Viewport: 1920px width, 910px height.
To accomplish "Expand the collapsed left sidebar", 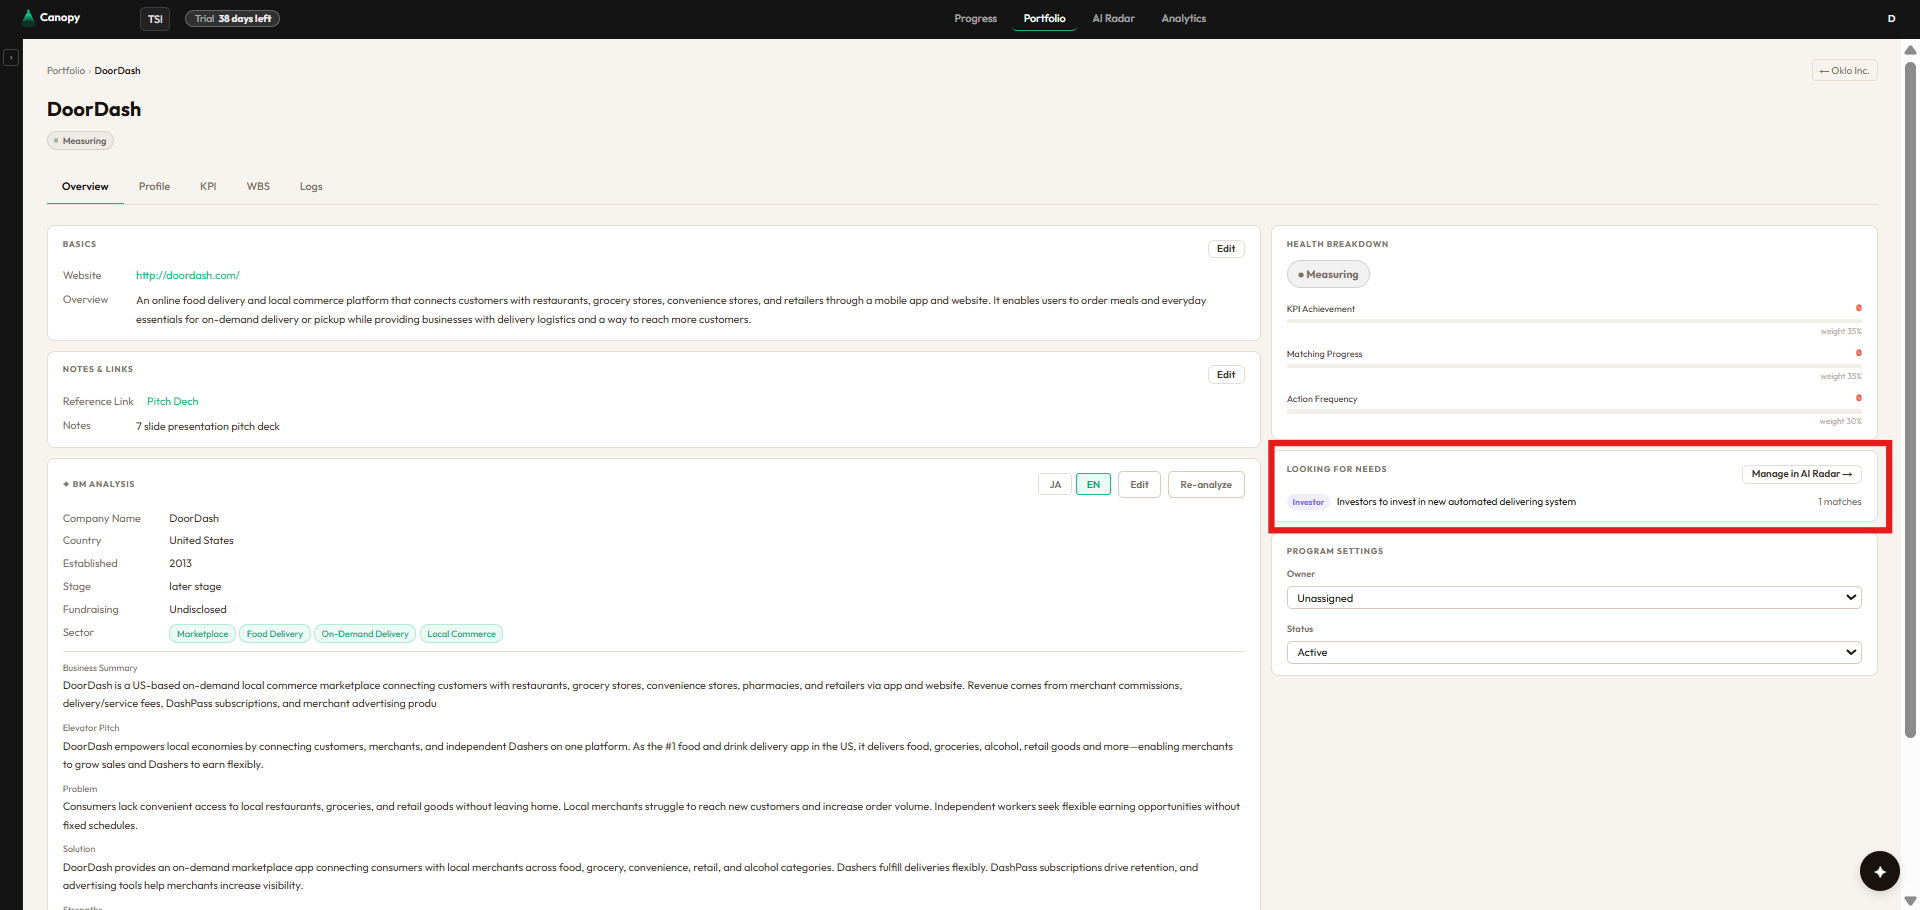I will tap(11, 58).
